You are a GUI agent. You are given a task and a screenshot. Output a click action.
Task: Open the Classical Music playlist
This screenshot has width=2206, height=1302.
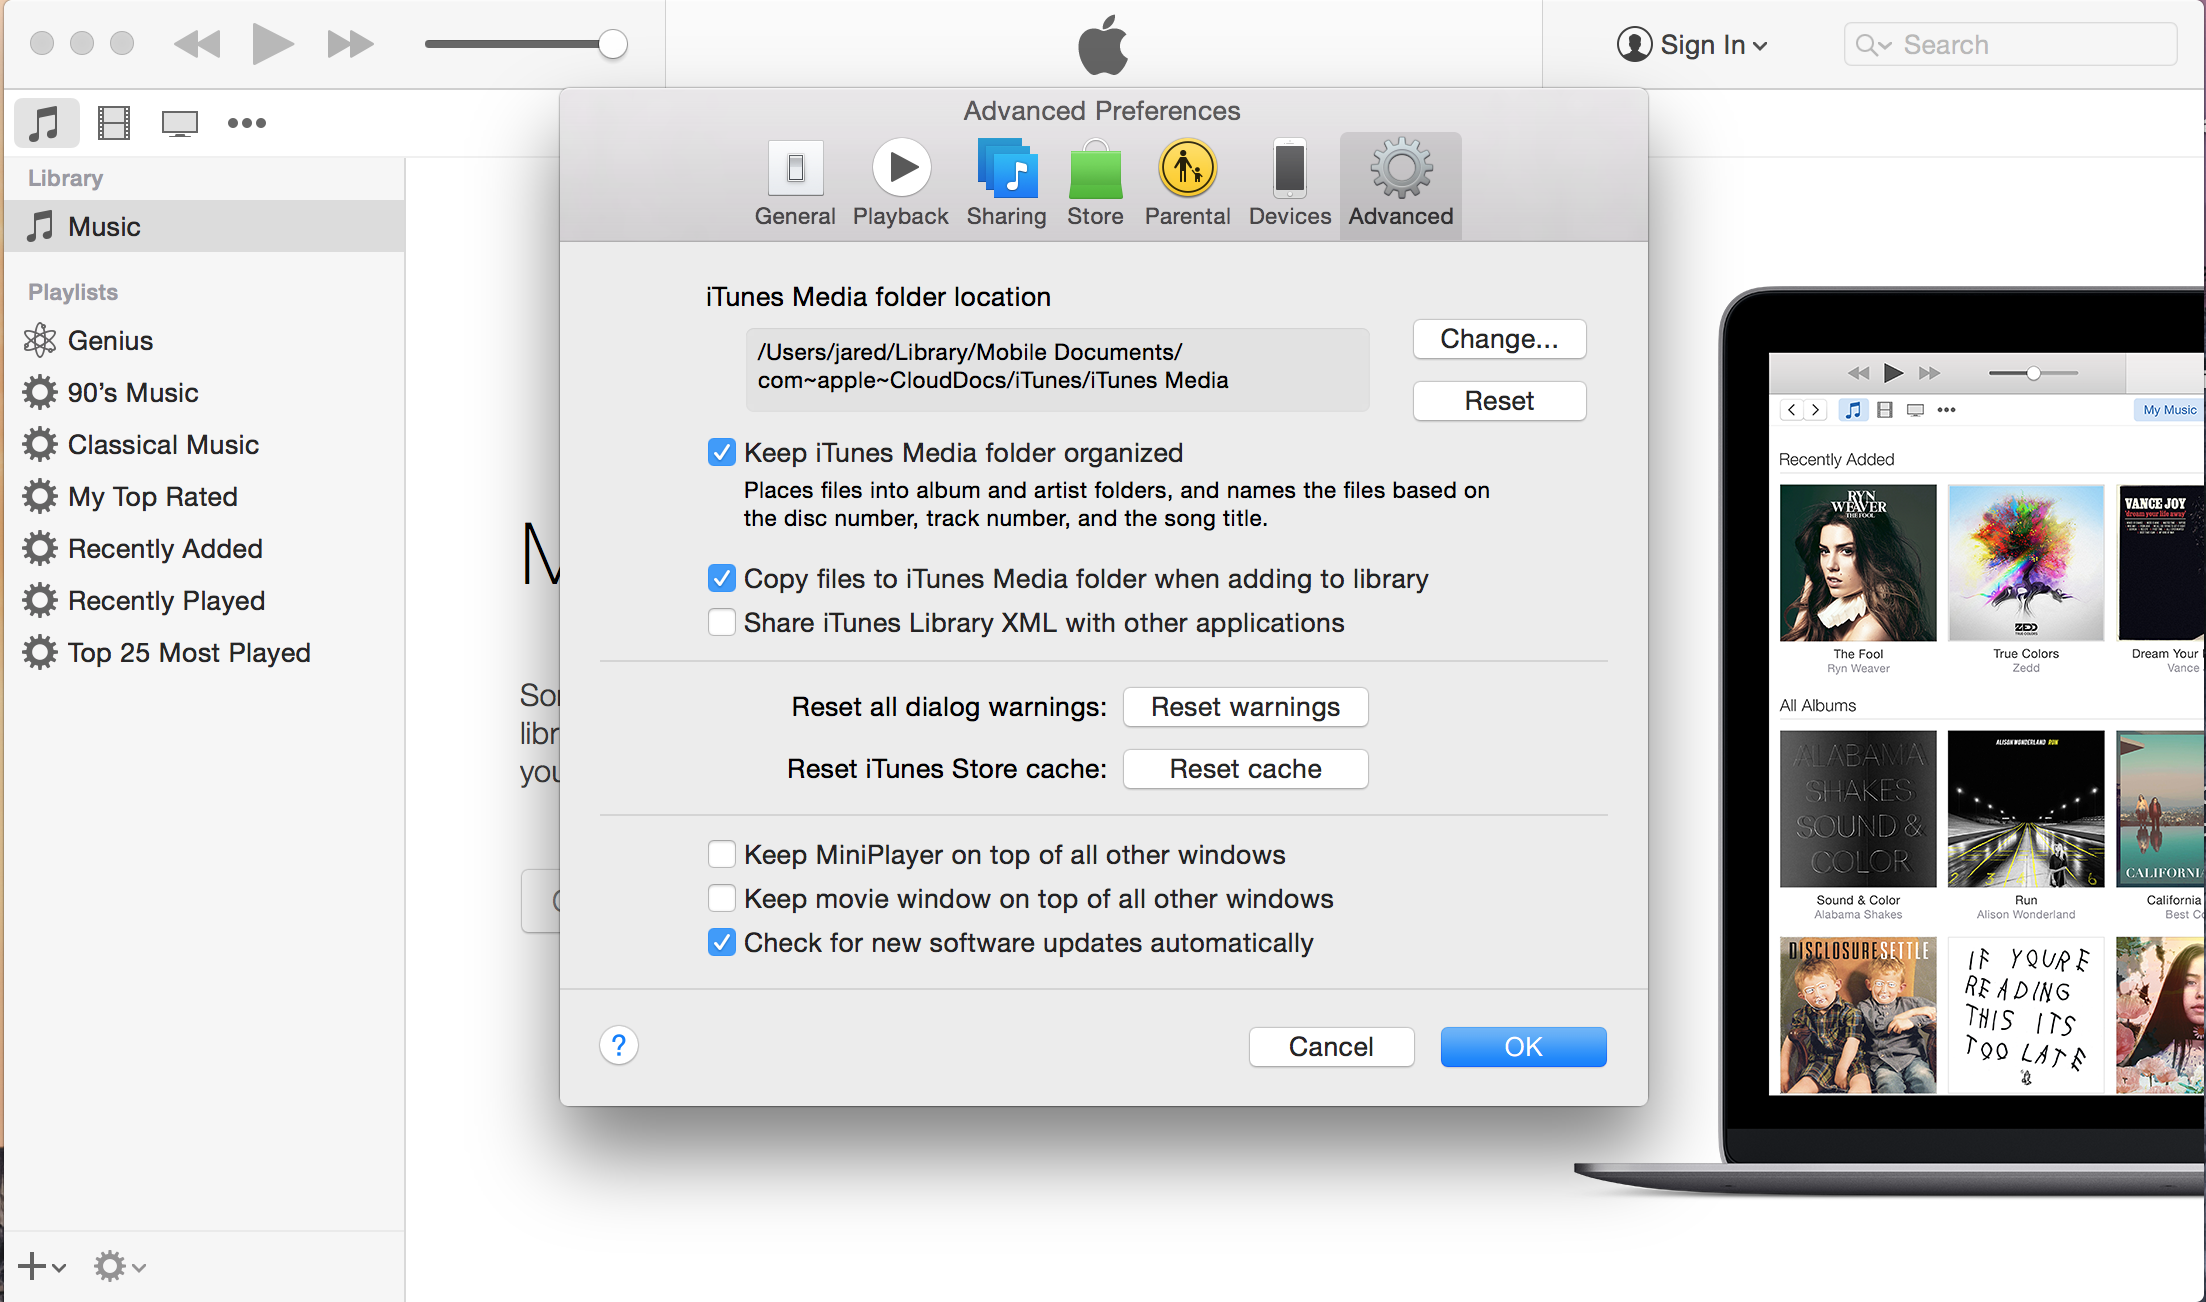point(204,444)
